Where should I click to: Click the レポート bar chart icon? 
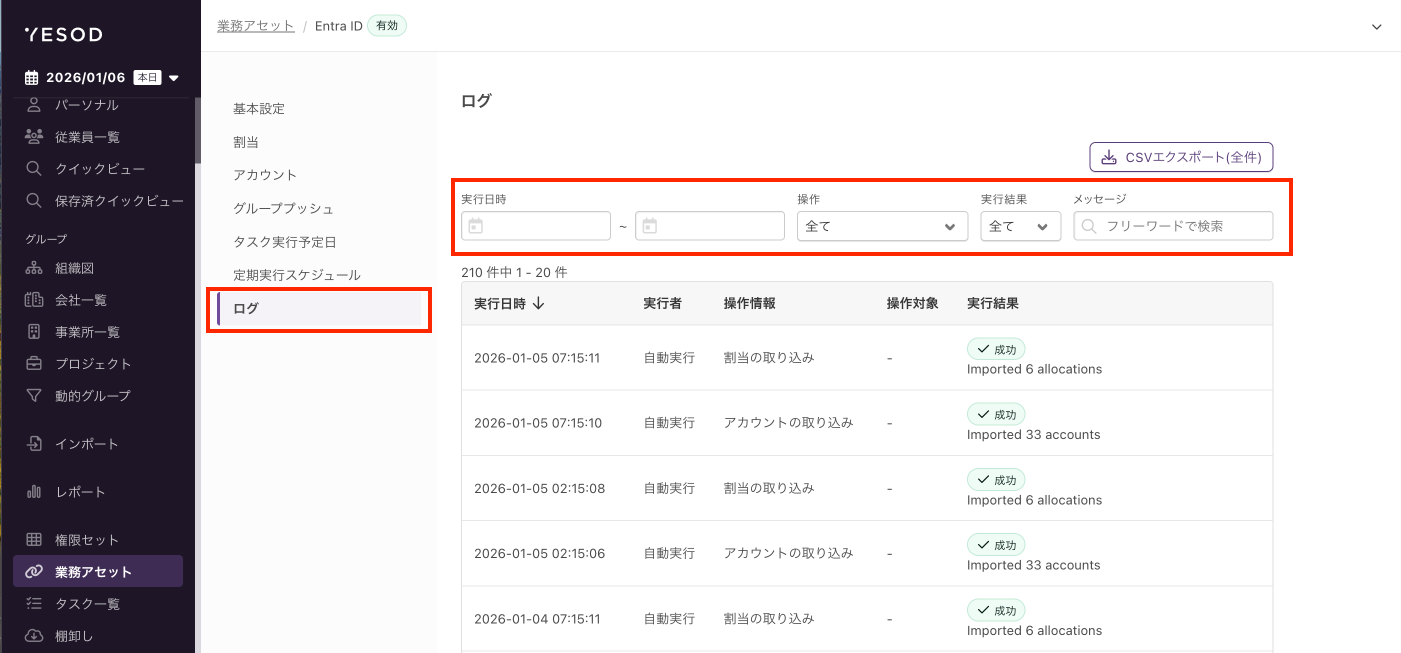click(34, 491)
